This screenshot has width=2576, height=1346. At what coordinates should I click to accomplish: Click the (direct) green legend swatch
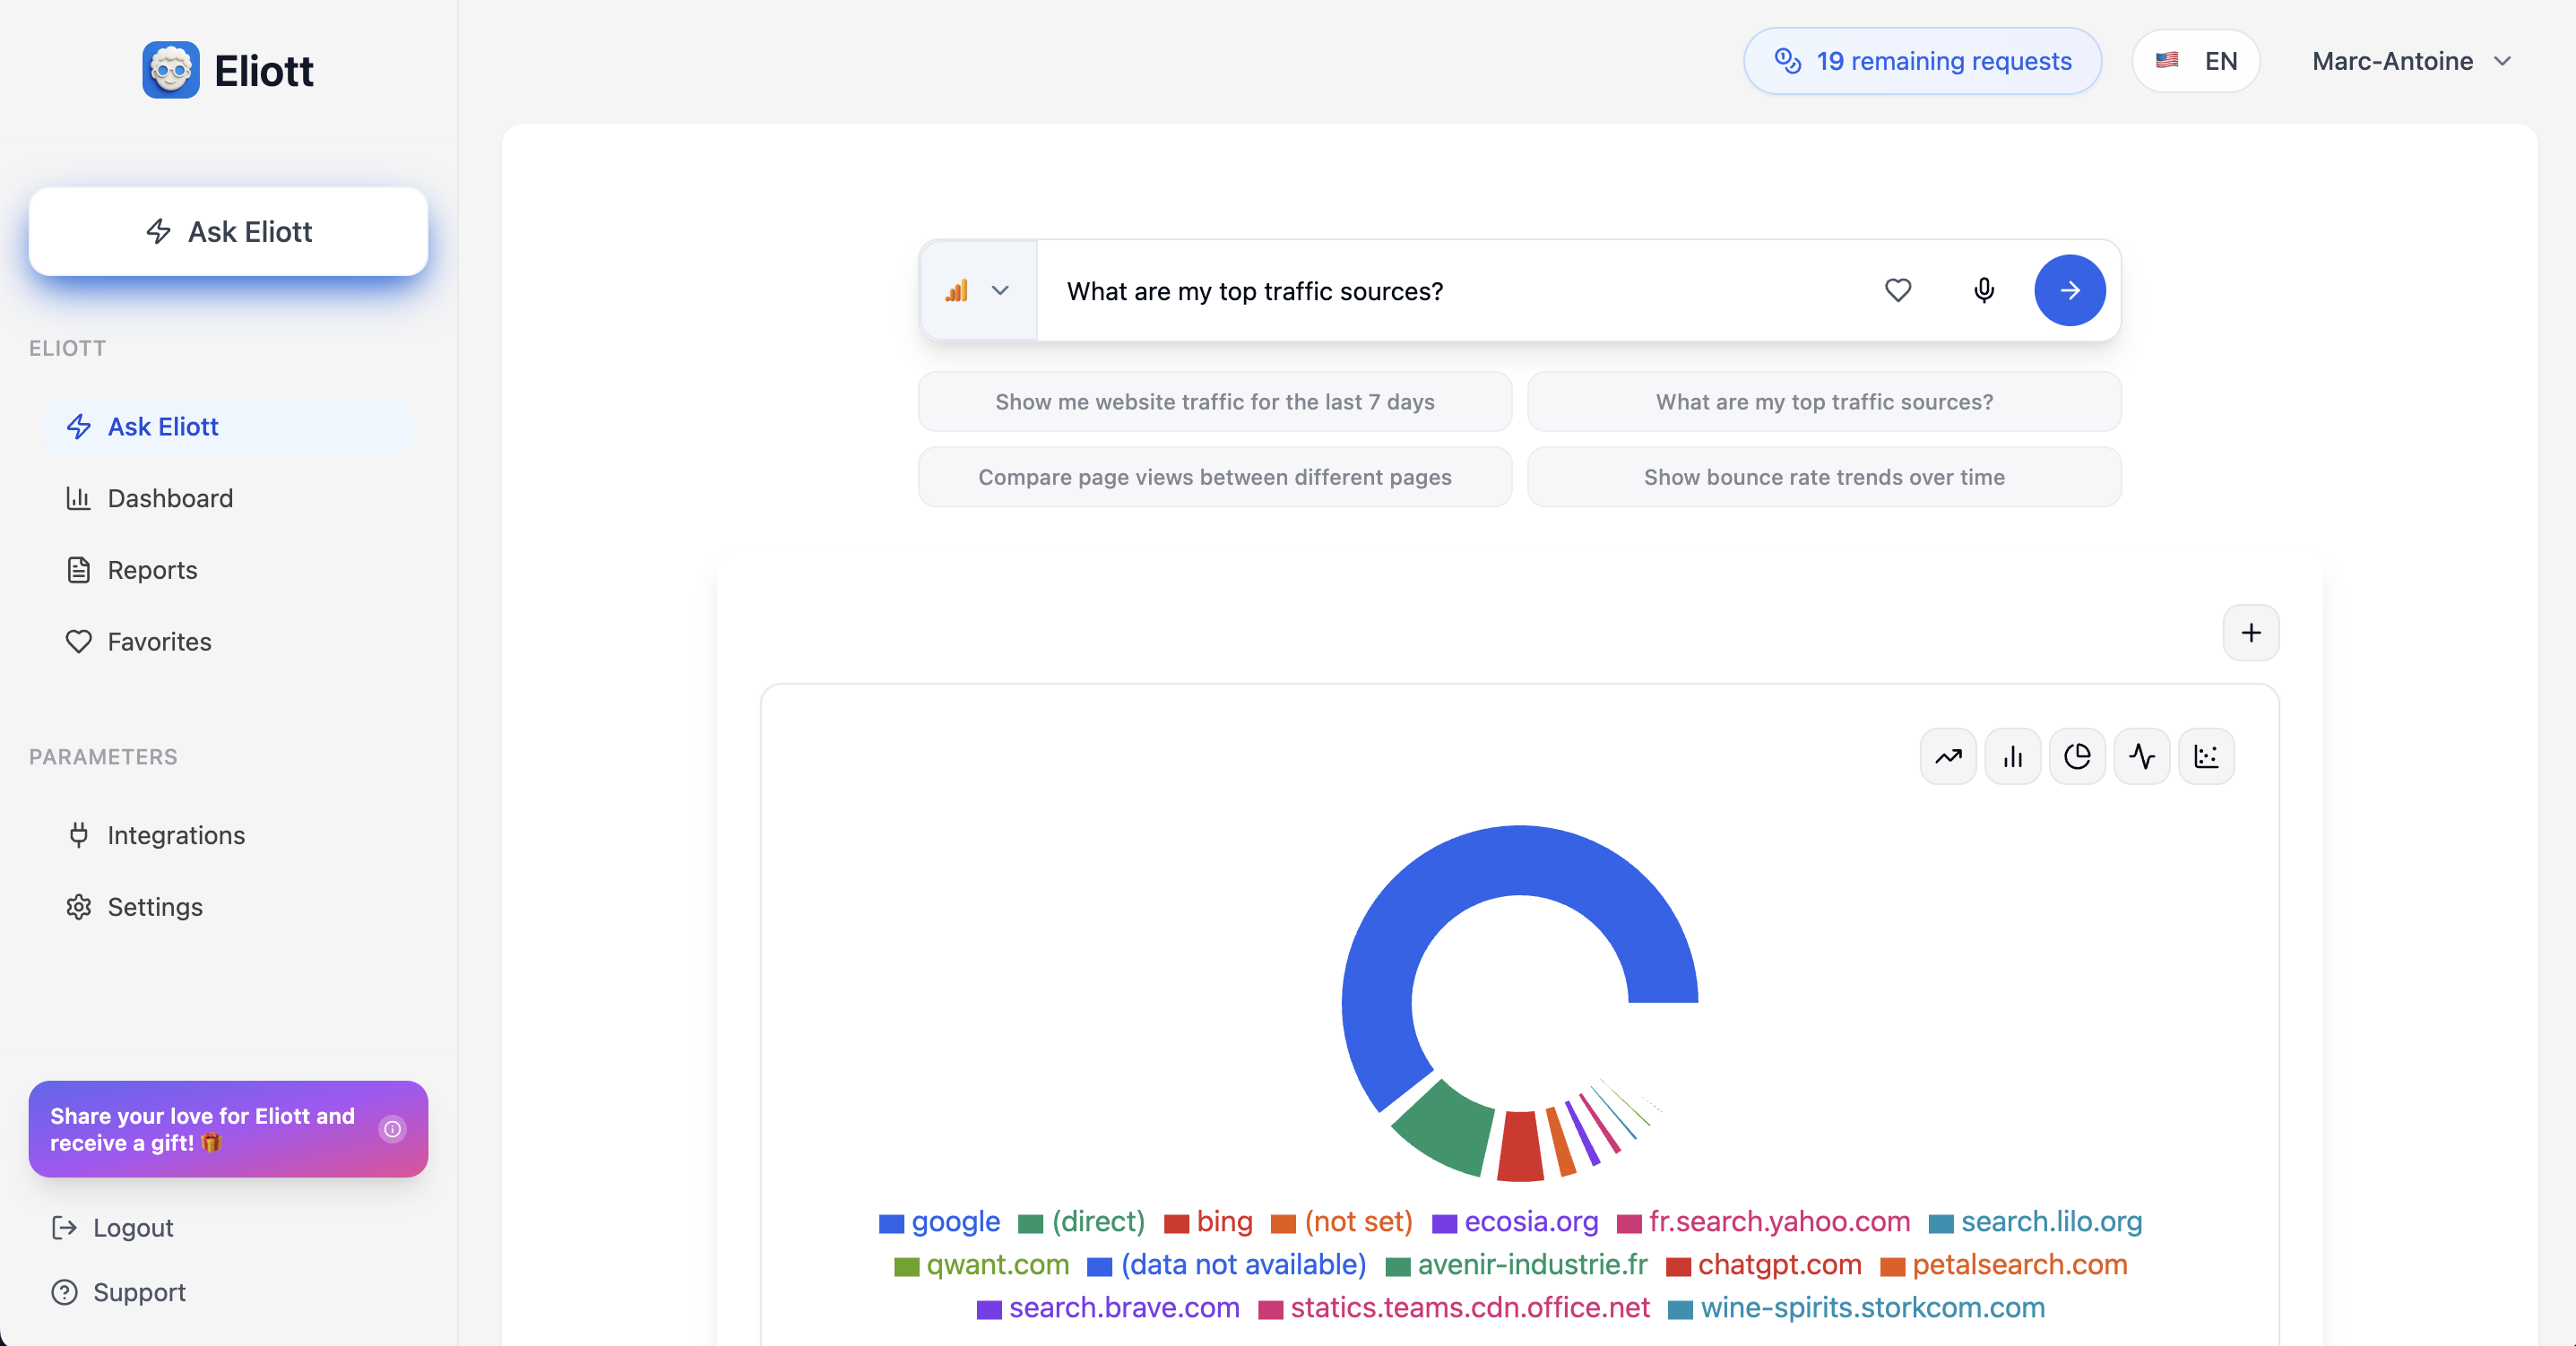coord(1030,1223)
